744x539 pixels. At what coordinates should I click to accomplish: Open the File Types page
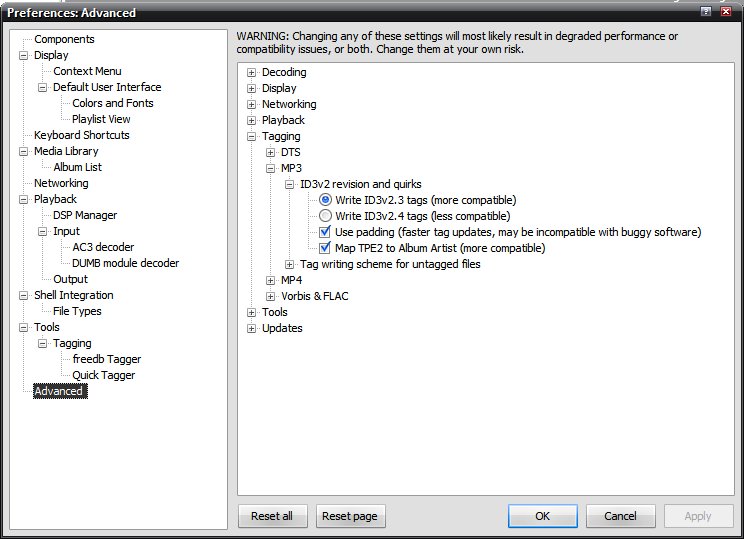point(77,311)
